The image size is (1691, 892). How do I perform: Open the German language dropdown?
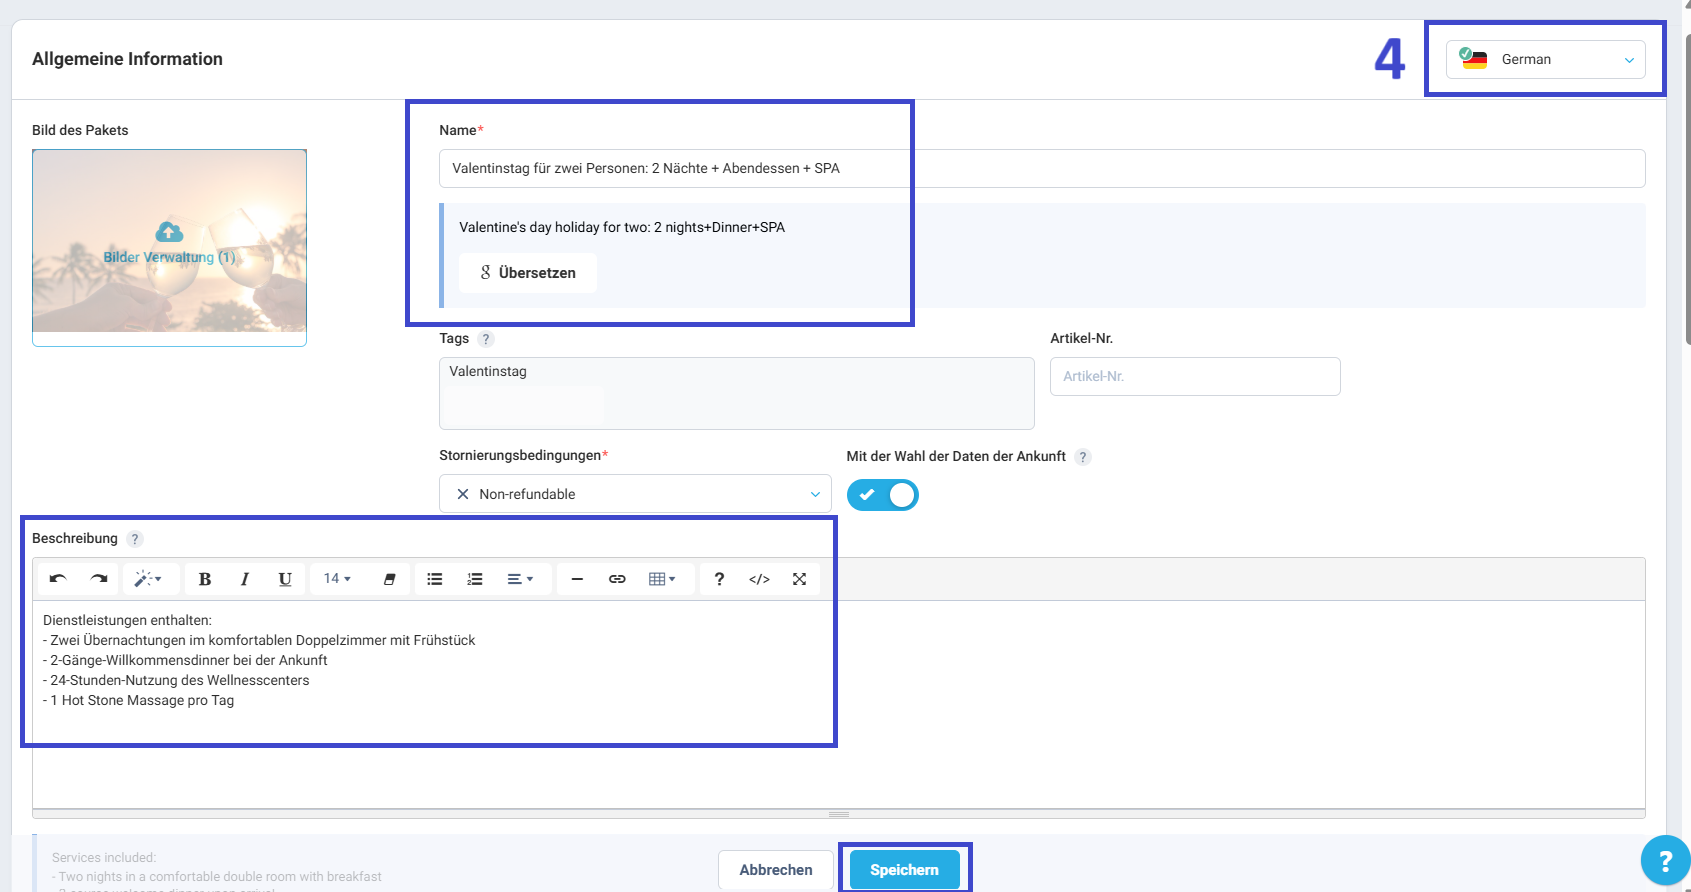(1545, 60)
